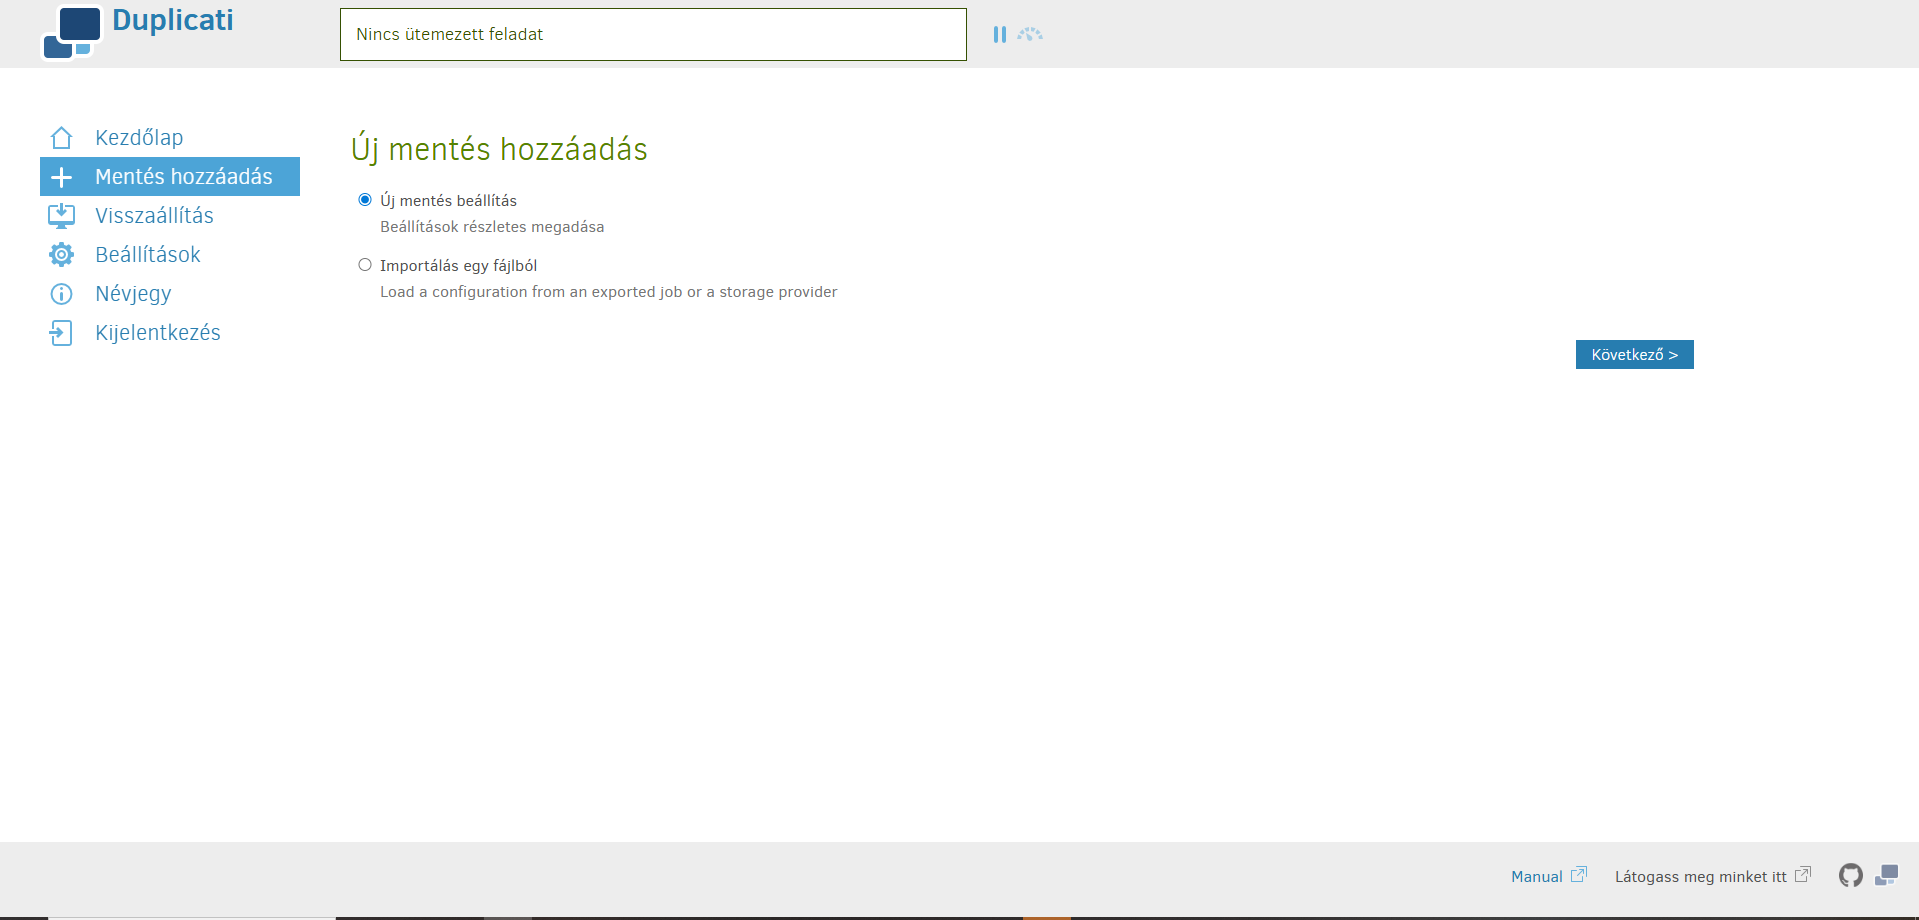Click the Névjegy info icon

tap(61, 294)
